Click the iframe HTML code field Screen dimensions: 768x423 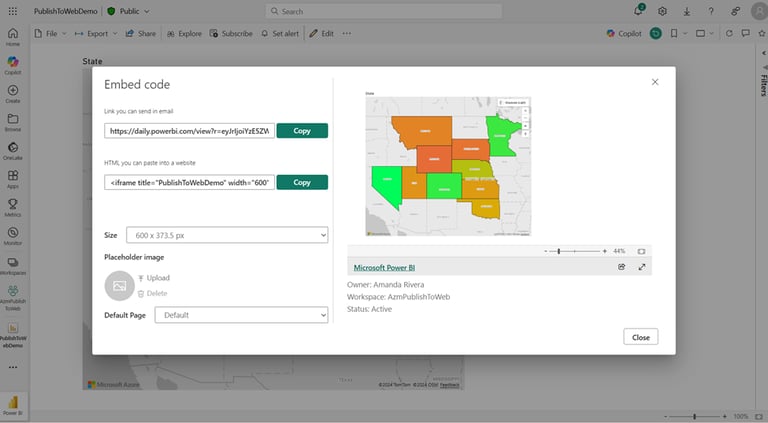point(189,182)
